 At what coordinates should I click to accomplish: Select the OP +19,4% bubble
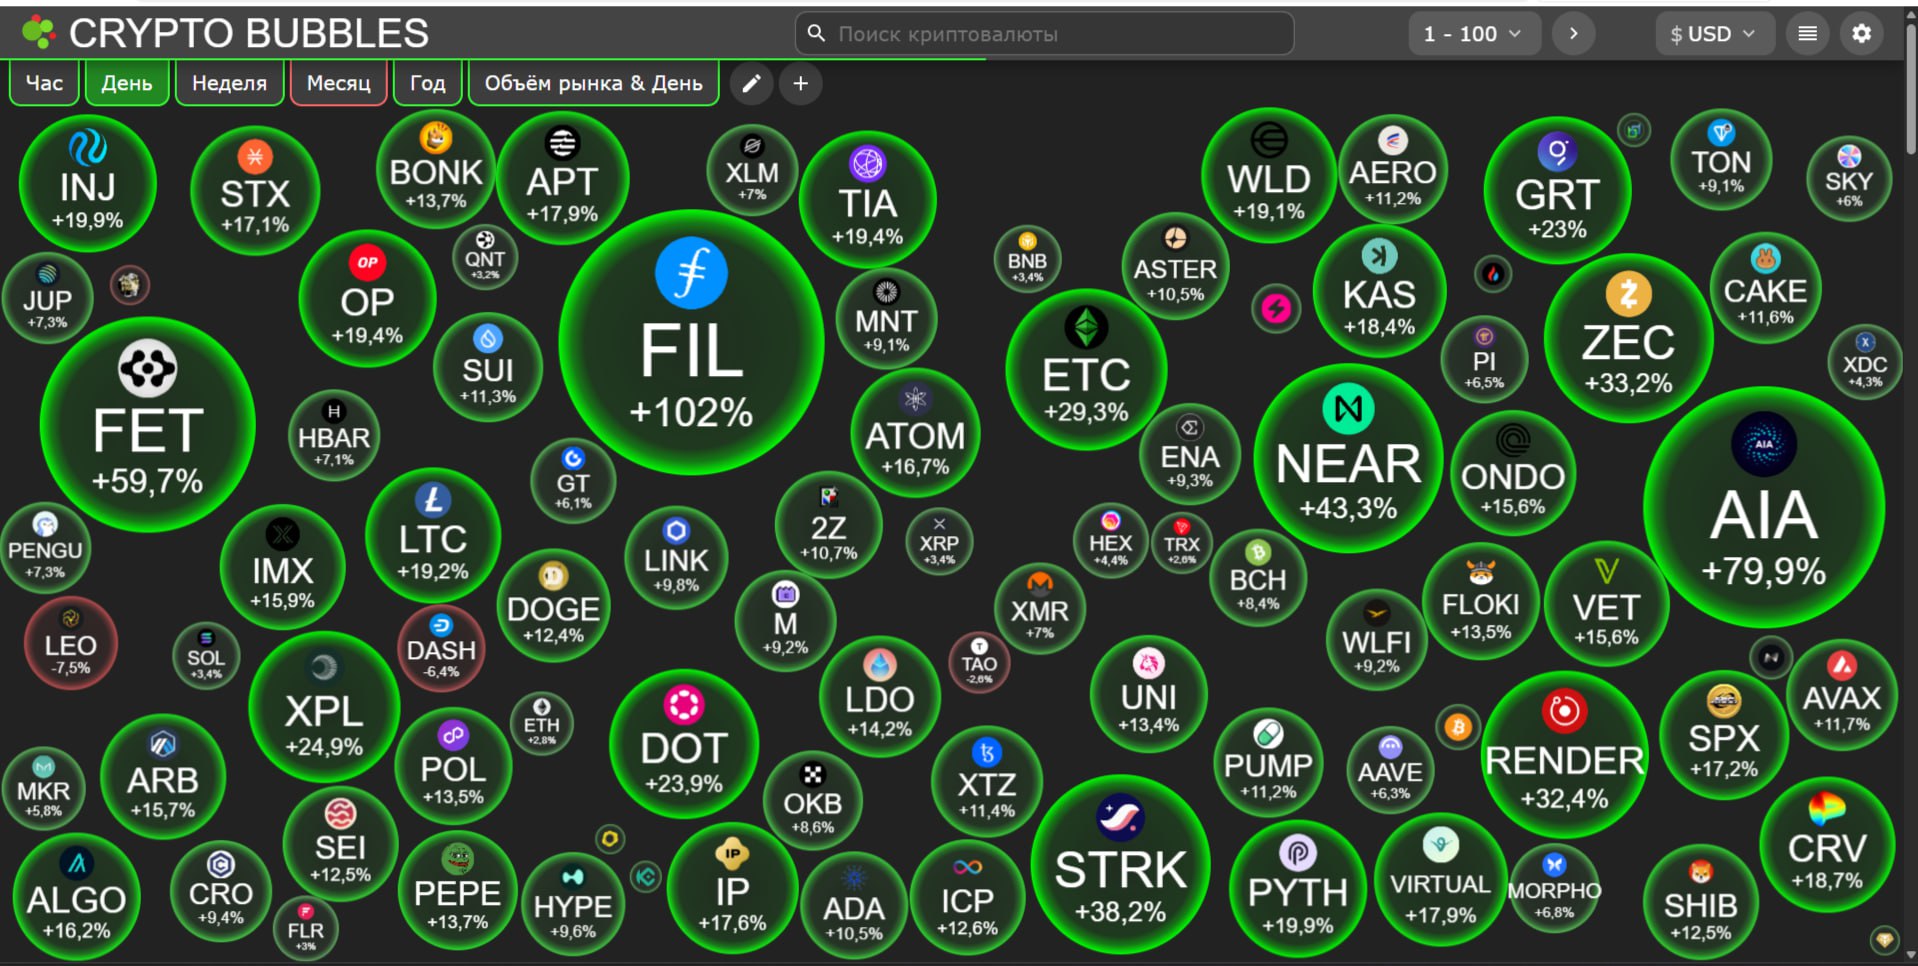367,298
